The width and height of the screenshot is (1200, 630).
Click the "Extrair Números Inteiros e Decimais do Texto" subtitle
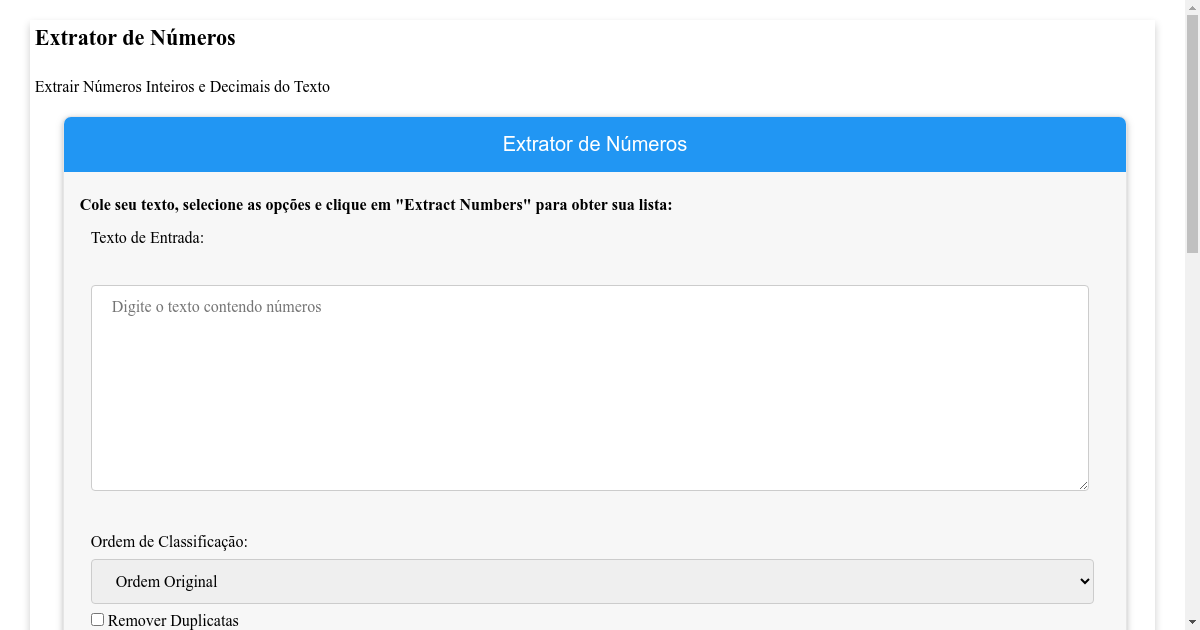(182, 87)
